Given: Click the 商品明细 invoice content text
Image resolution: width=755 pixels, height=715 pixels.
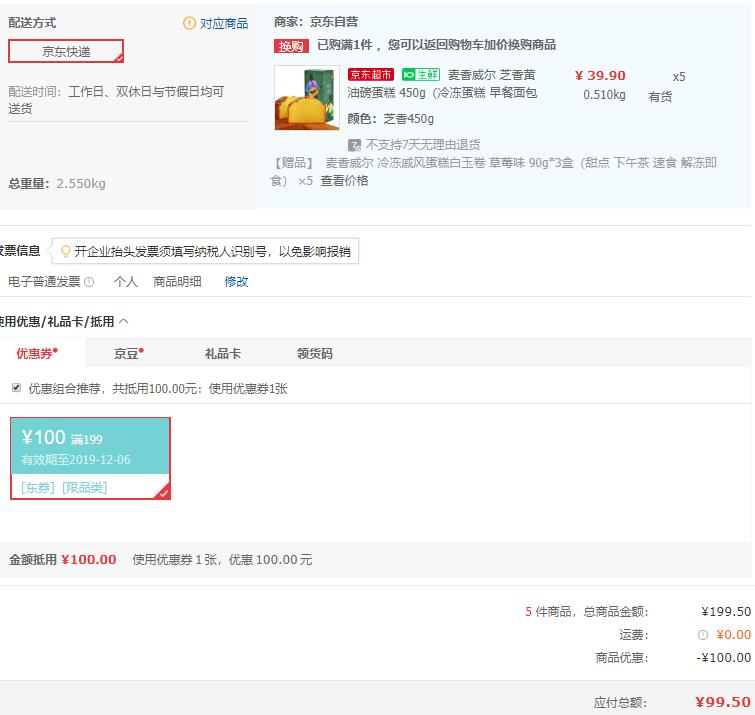Looking at the screenshot, I should 177,282.
